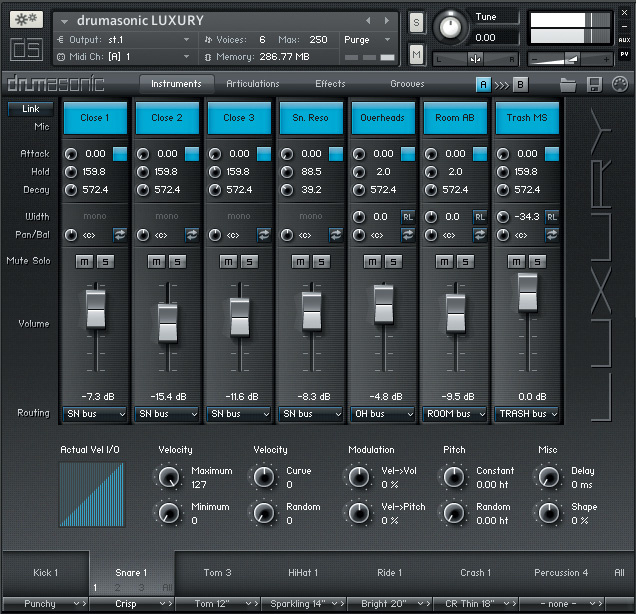The image size is (636, 614).
Task: Toggle the AUX button
Action: point(624,40)
